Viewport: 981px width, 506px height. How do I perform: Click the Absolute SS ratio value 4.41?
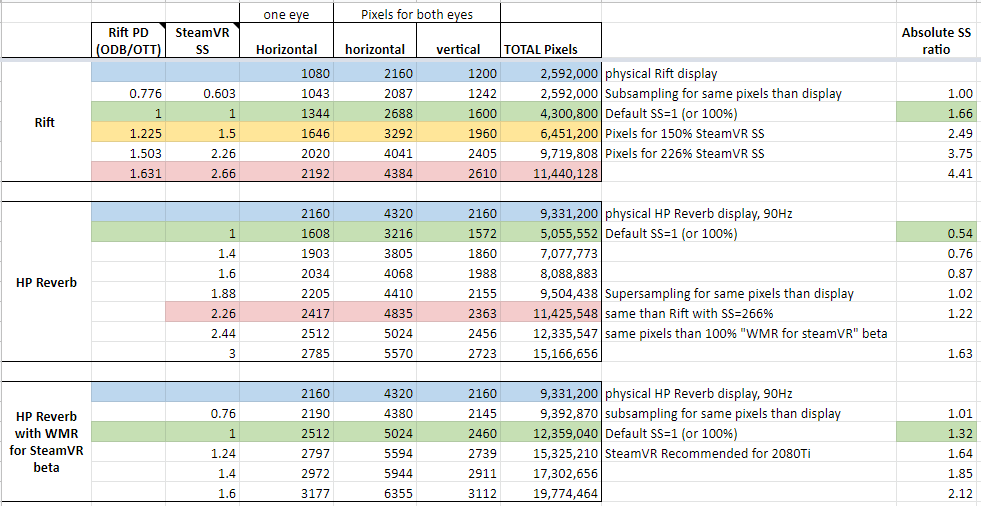(x=957, y=171)
